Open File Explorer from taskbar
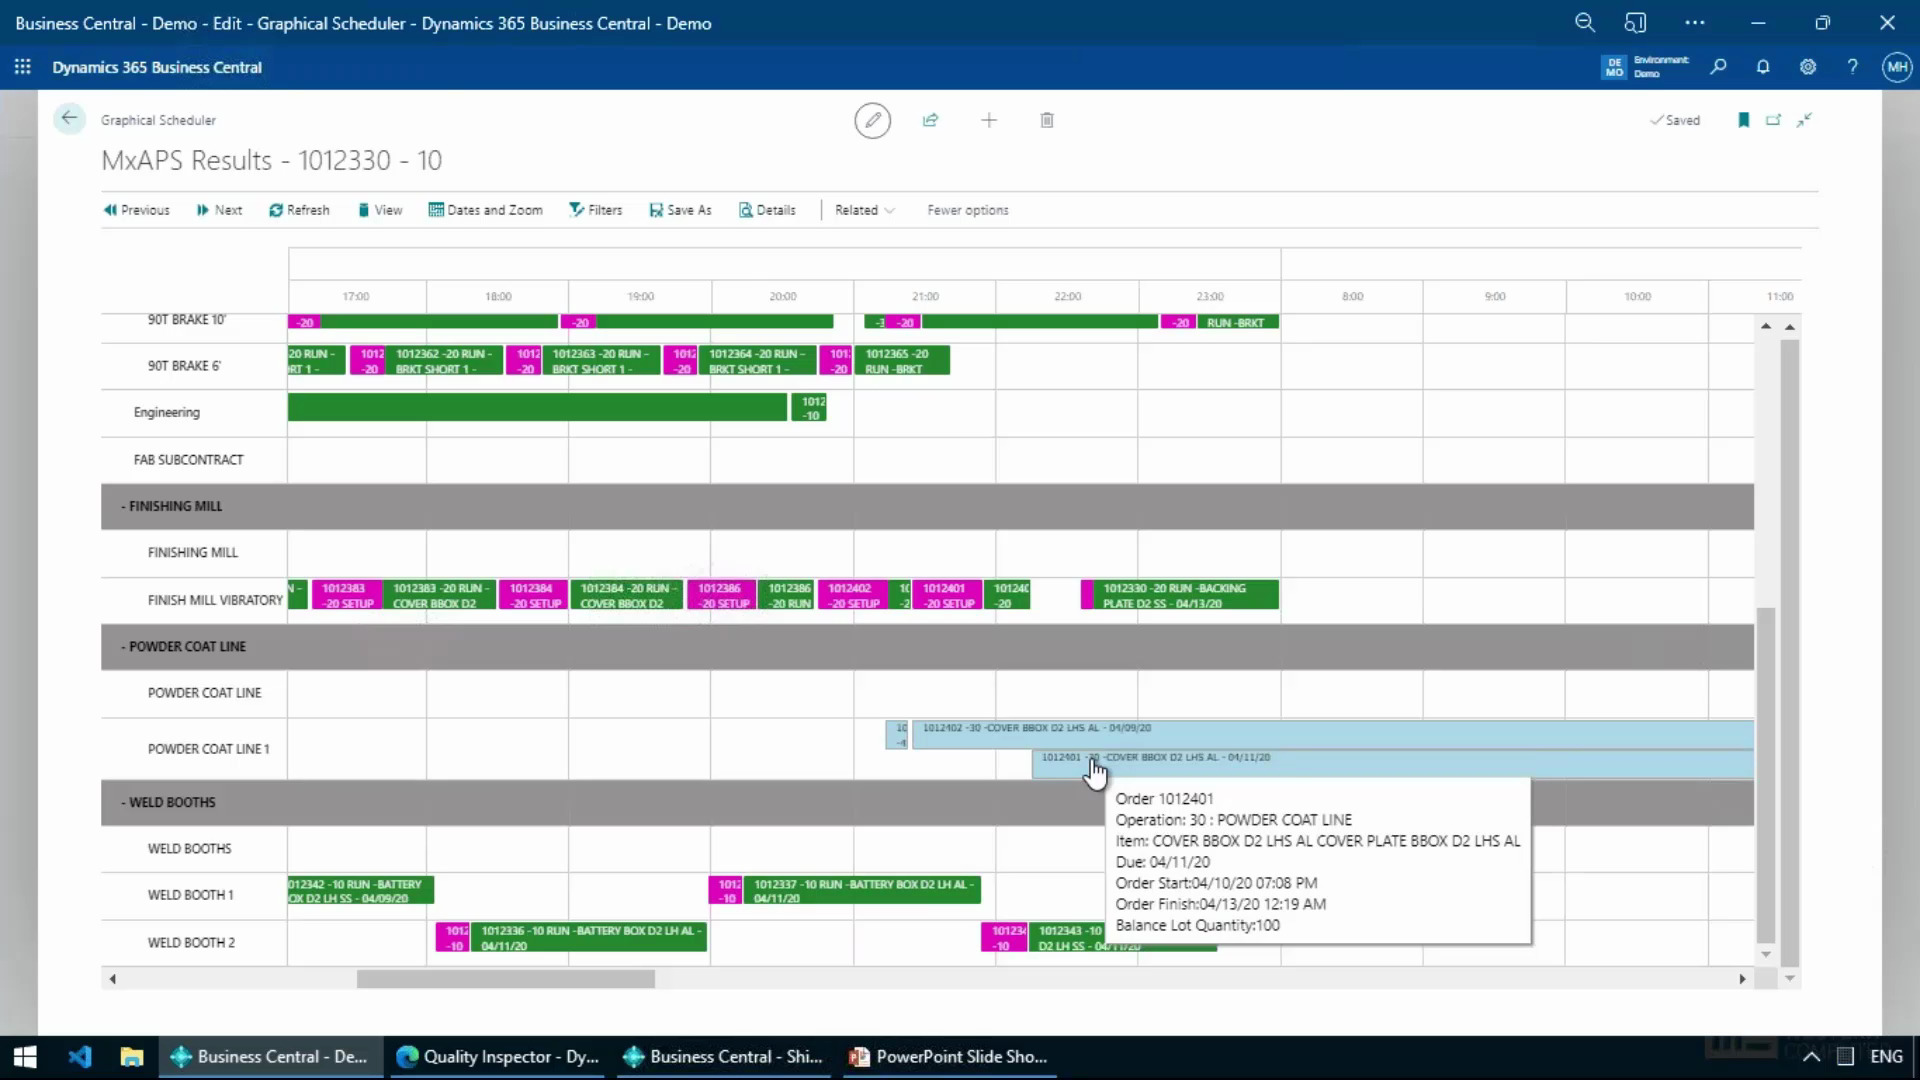 pyautogui.click(x=132, y=1056)
